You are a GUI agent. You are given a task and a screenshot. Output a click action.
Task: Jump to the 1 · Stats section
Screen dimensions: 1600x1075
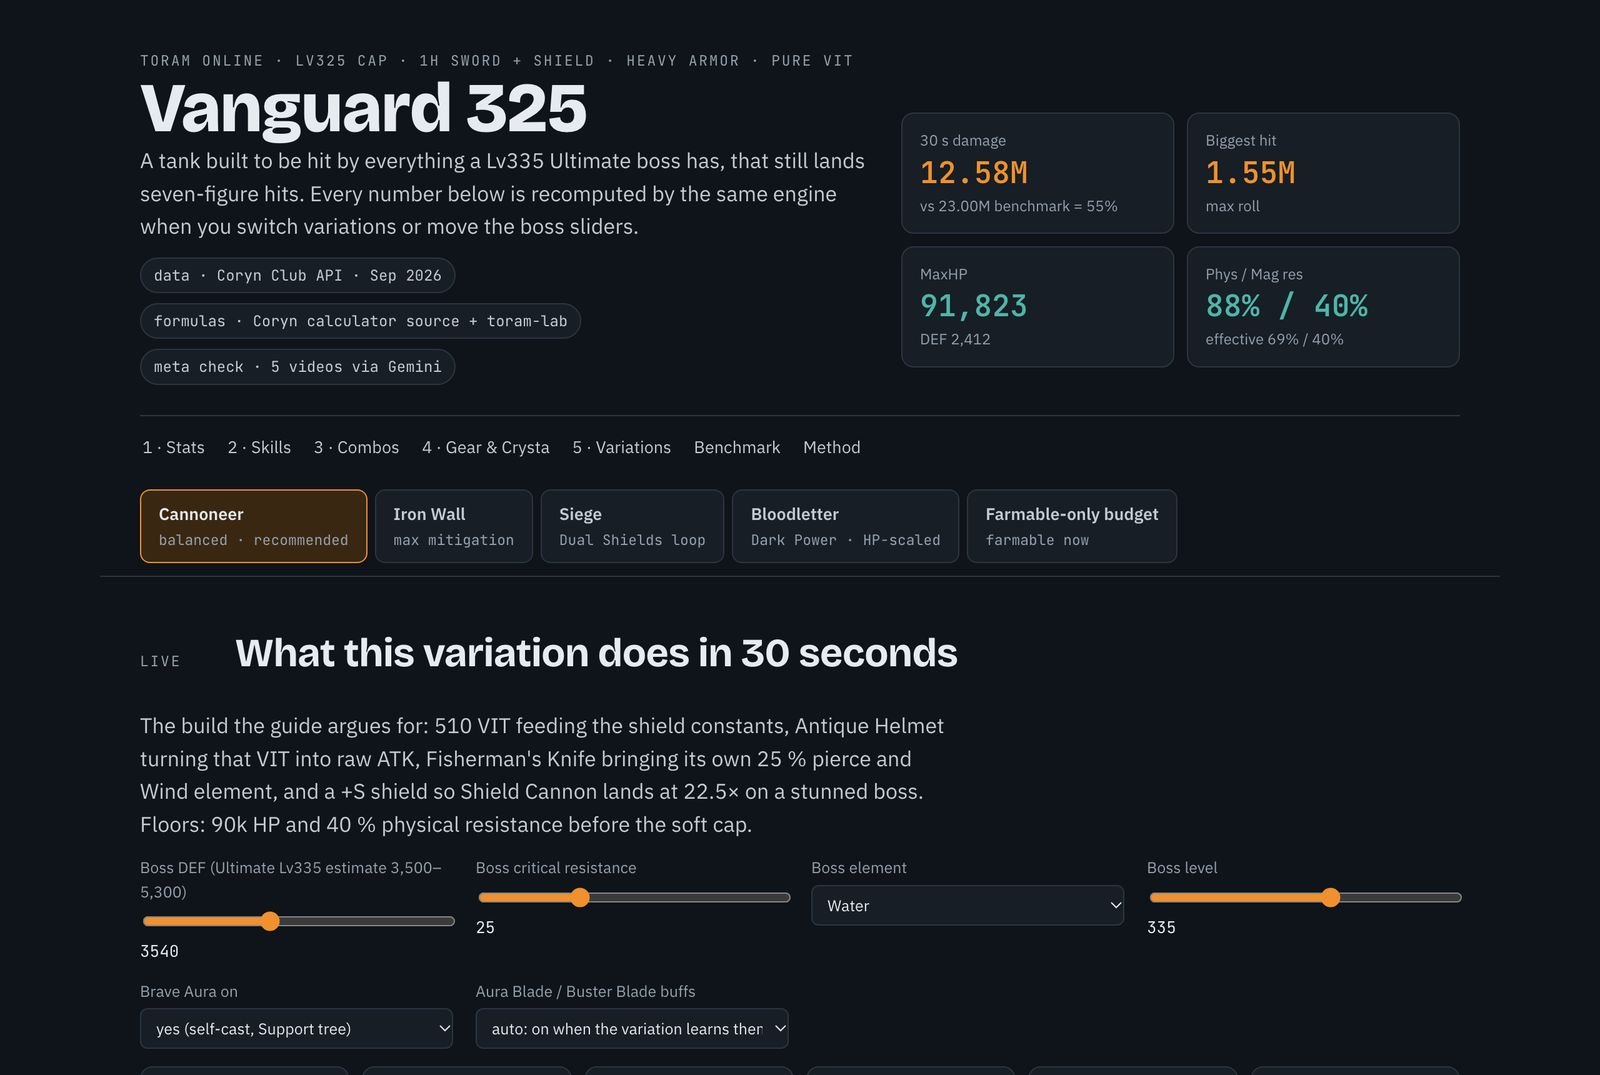pos(173,447)
